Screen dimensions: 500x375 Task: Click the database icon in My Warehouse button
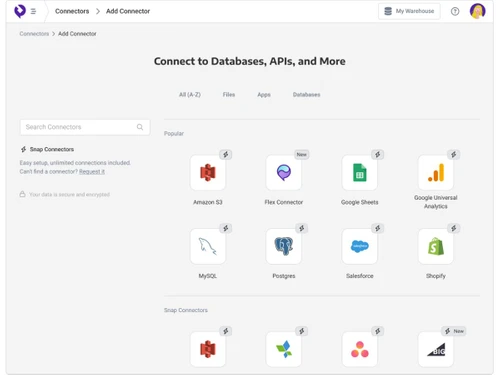pos(388,11)
